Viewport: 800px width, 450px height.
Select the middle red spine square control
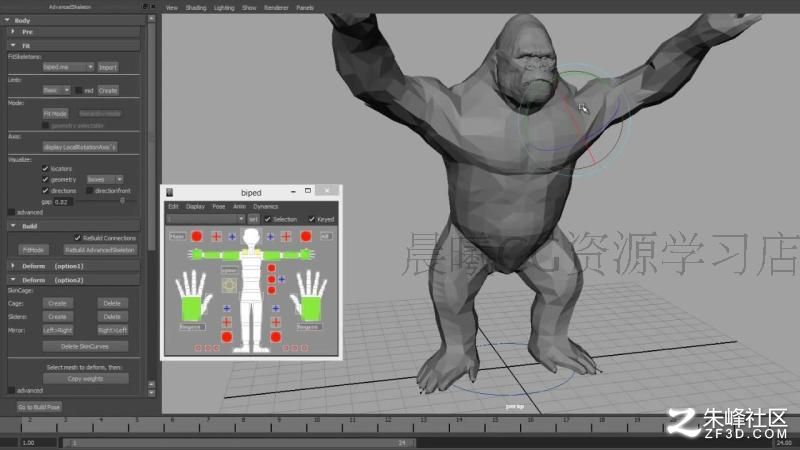click(271, 279)
